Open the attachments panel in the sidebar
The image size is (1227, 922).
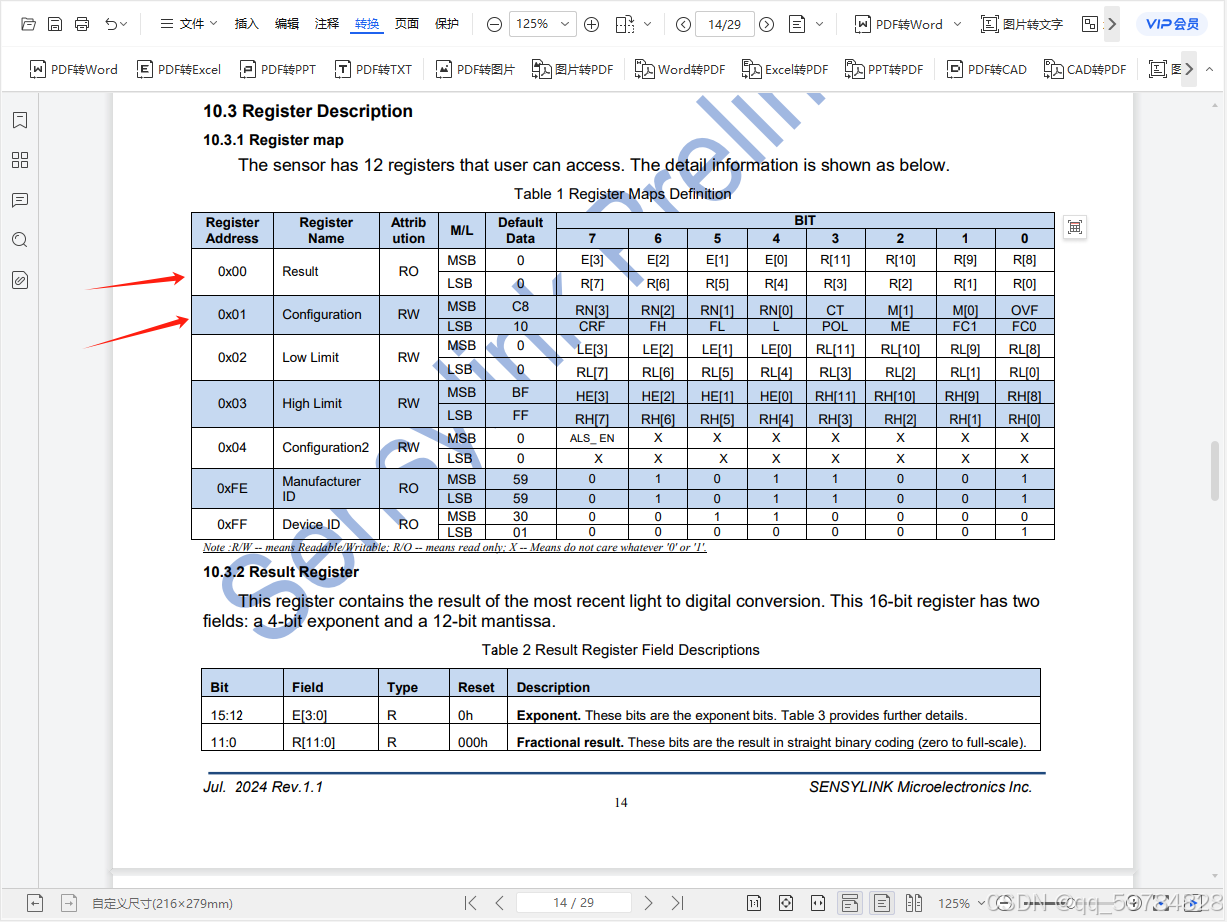(20, 280)
